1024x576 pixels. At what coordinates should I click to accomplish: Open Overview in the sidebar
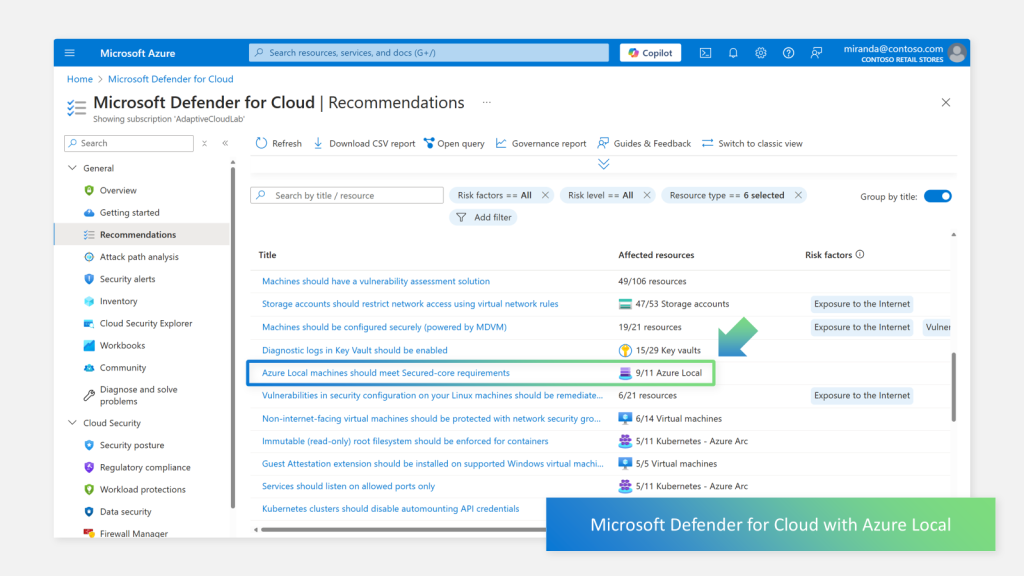point(118,191)
